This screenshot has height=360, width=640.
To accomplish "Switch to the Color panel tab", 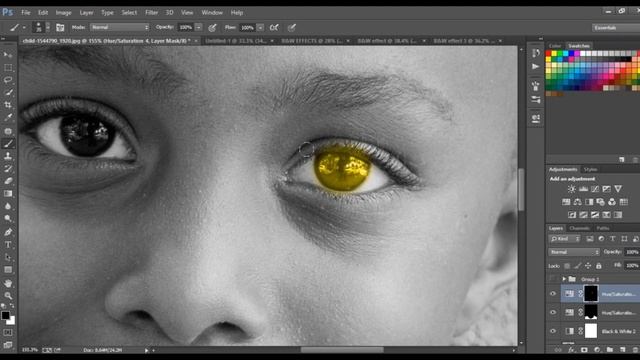I will tap(555, 46).
